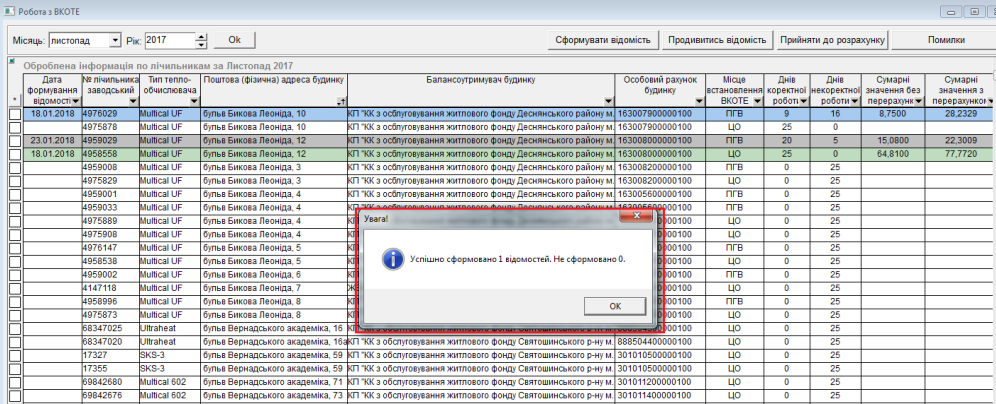Viewport: 996px width, 404px height.
Task: Confirm the message with the OK button
Action: coord(615,305)
